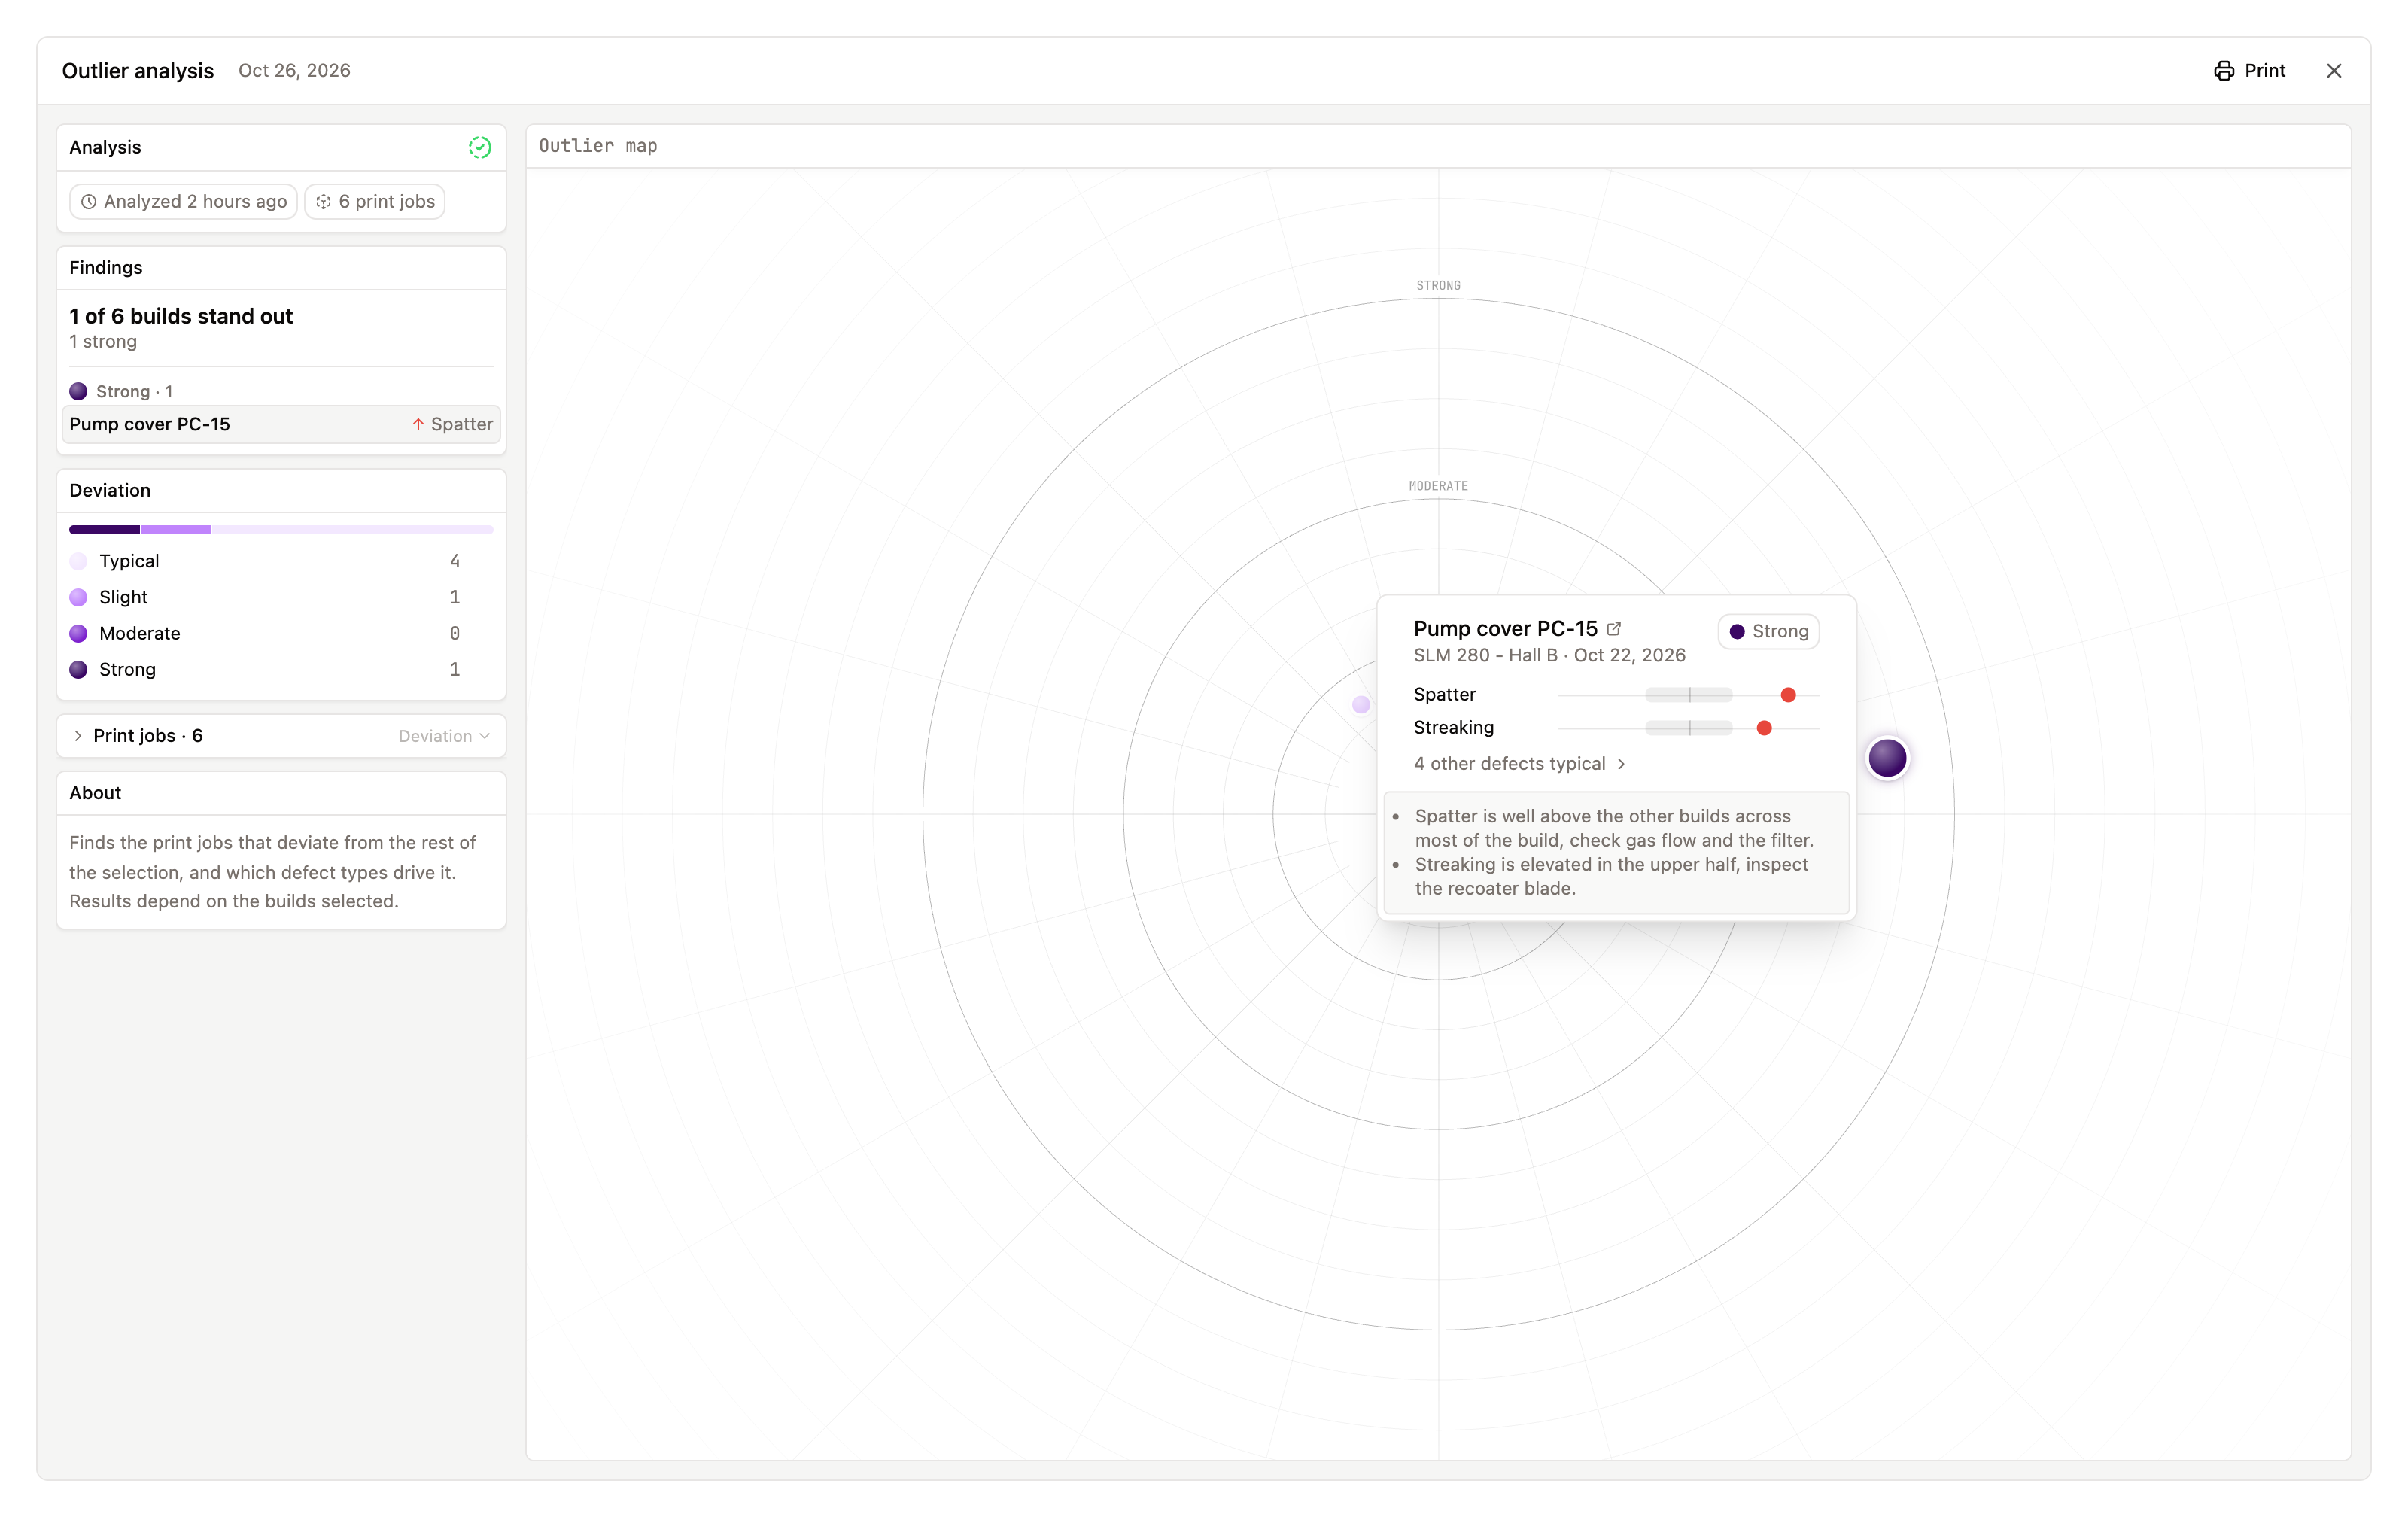Click the red up arrow next to Spatter
This screenshot has height=1517, width=2408.
coord(418,425)
